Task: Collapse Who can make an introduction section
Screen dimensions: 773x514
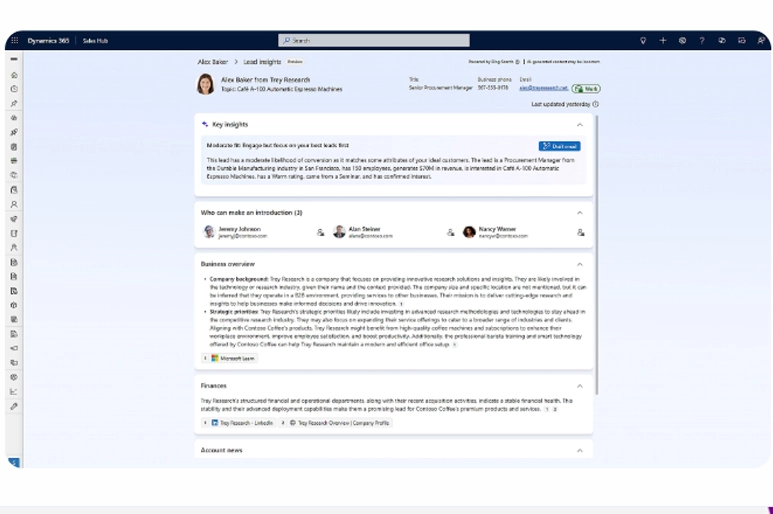Action: click(x=580, y=213)
